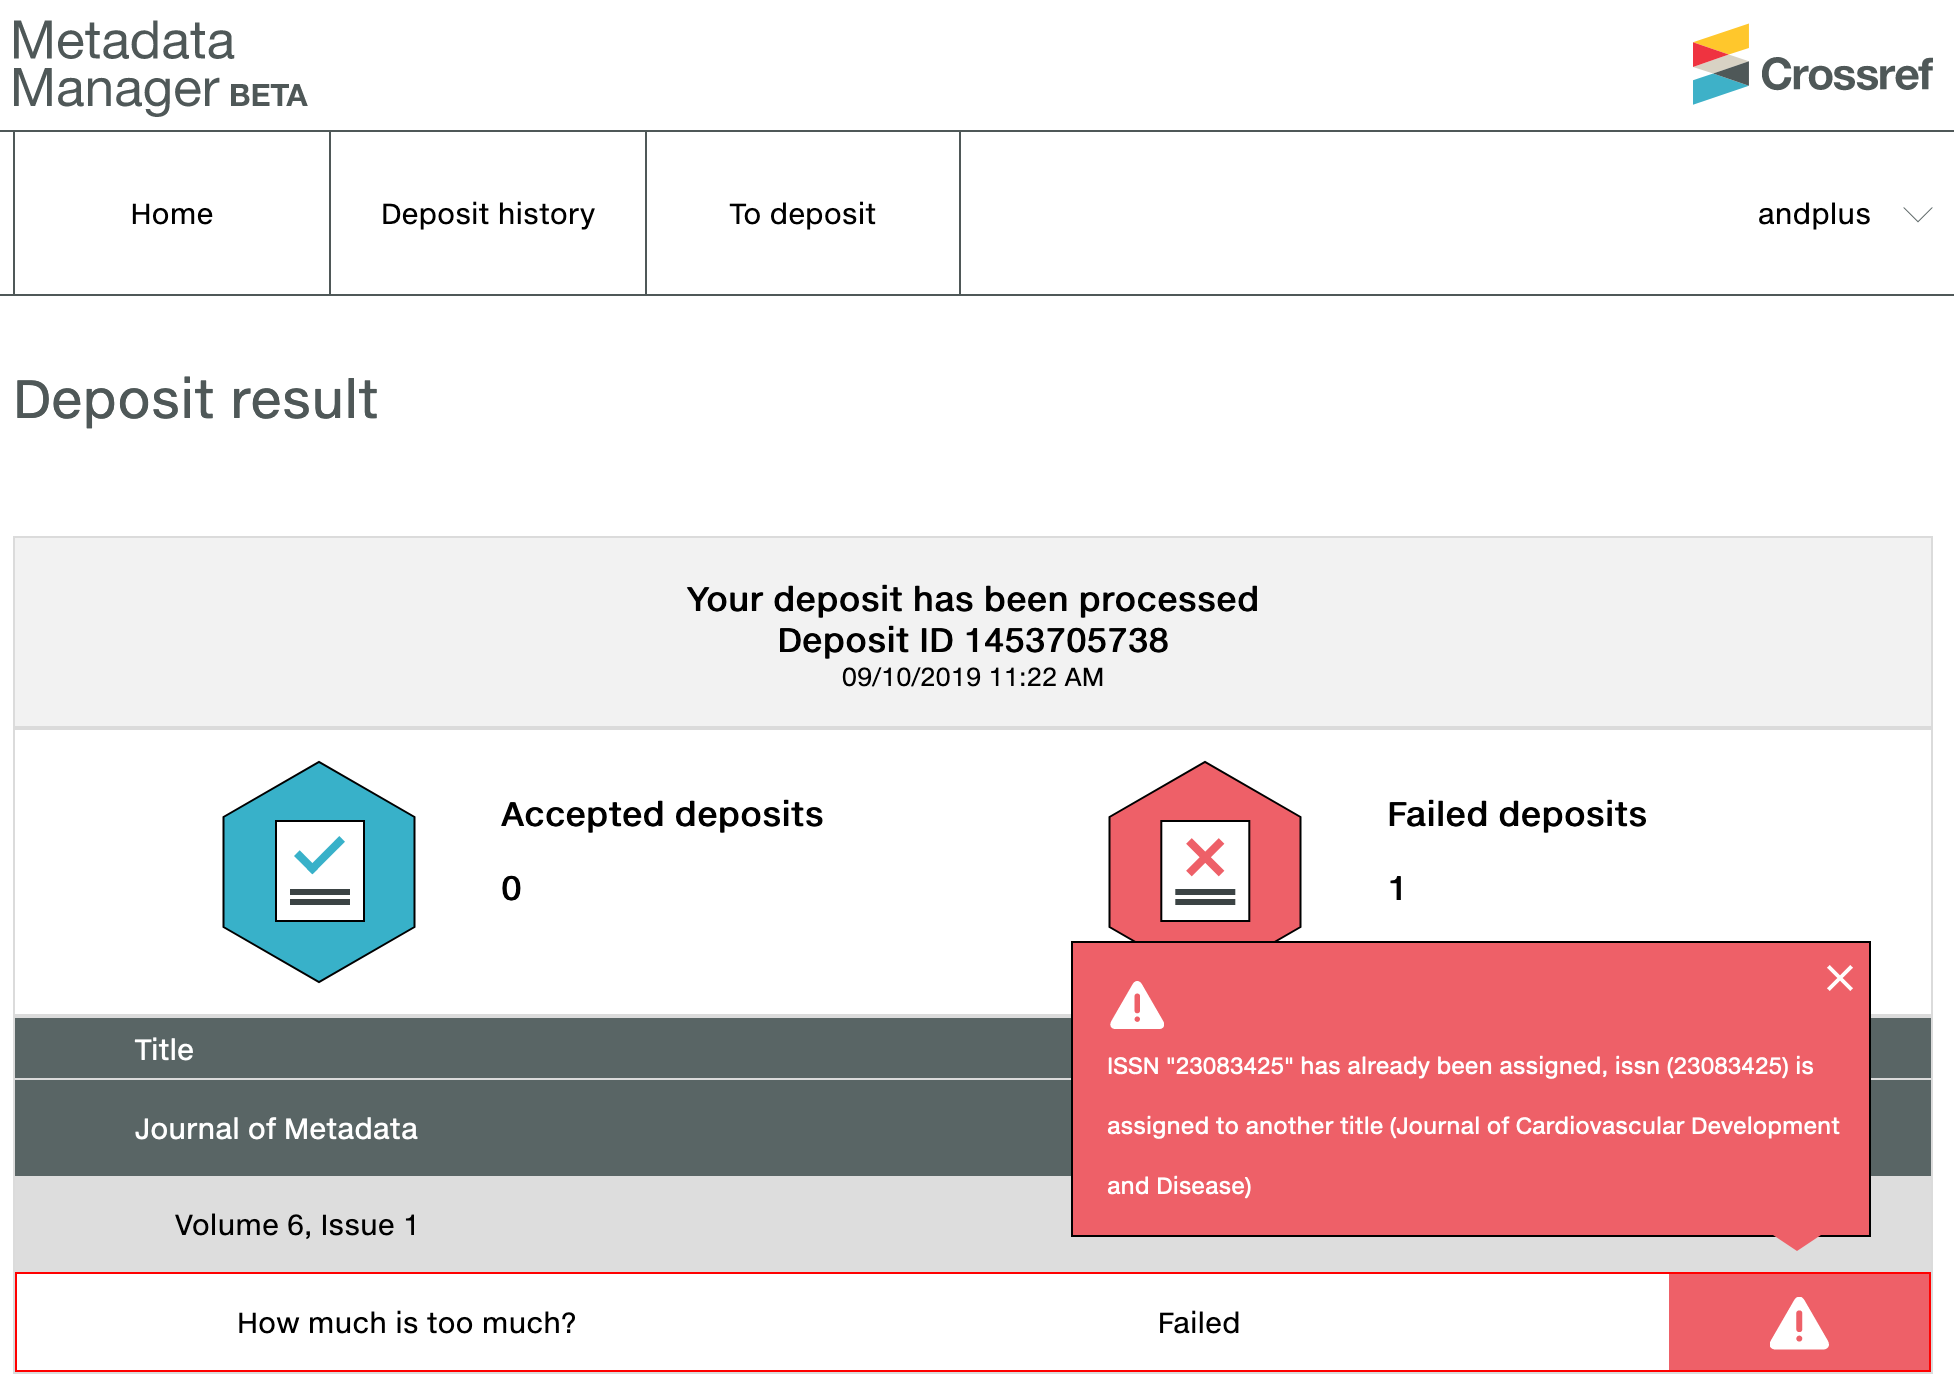The width and height of the screenshot is (1954, 1388).
Task: Click the X document inside the red hexagon
Action: pos(1203,865)
